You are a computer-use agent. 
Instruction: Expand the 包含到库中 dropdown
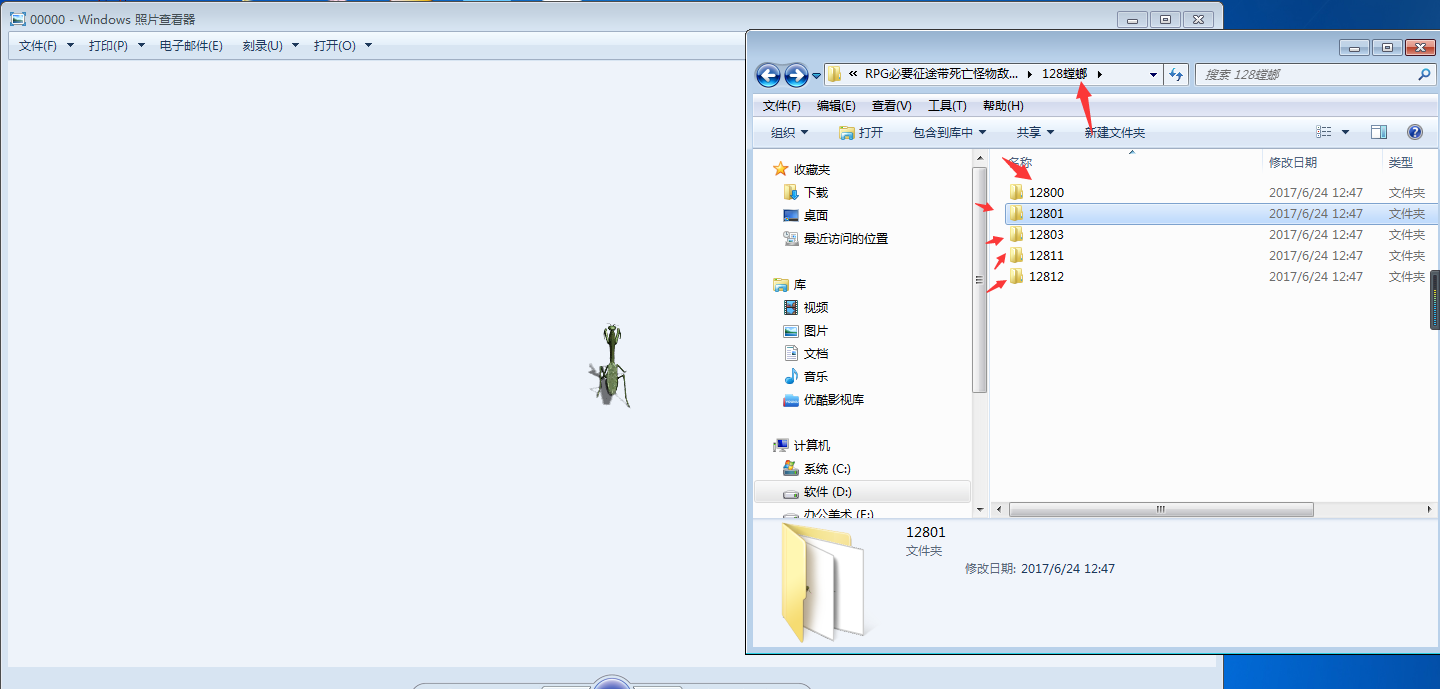click(949, 132)
